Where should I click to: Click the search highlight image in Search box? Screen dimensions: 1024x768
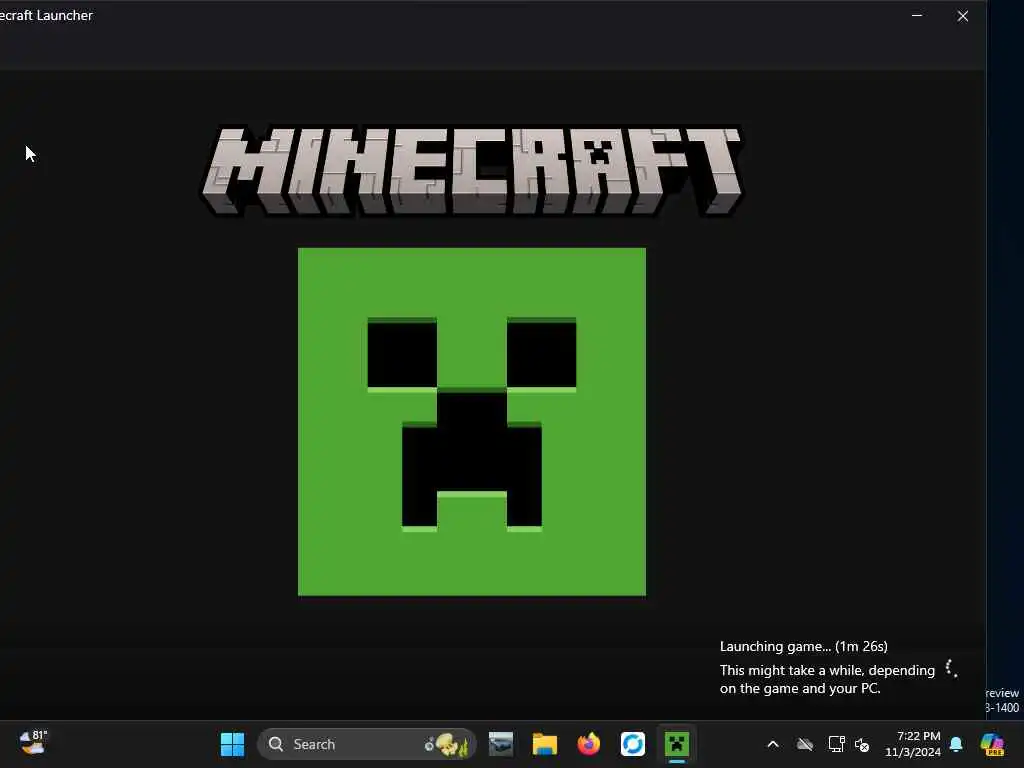(447, 744)
